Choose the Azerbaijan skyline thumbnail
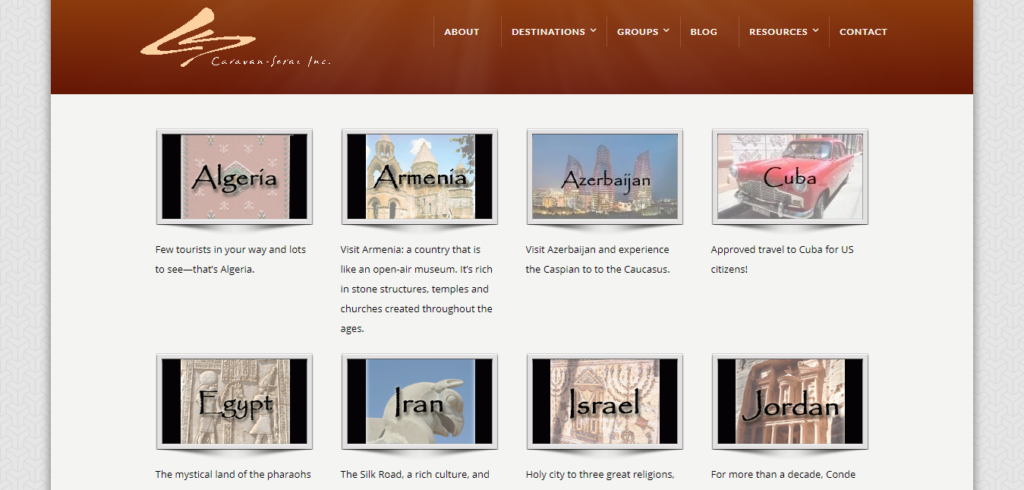The height and width of the screenshot is (490, 1024). [x=605, y=176]
